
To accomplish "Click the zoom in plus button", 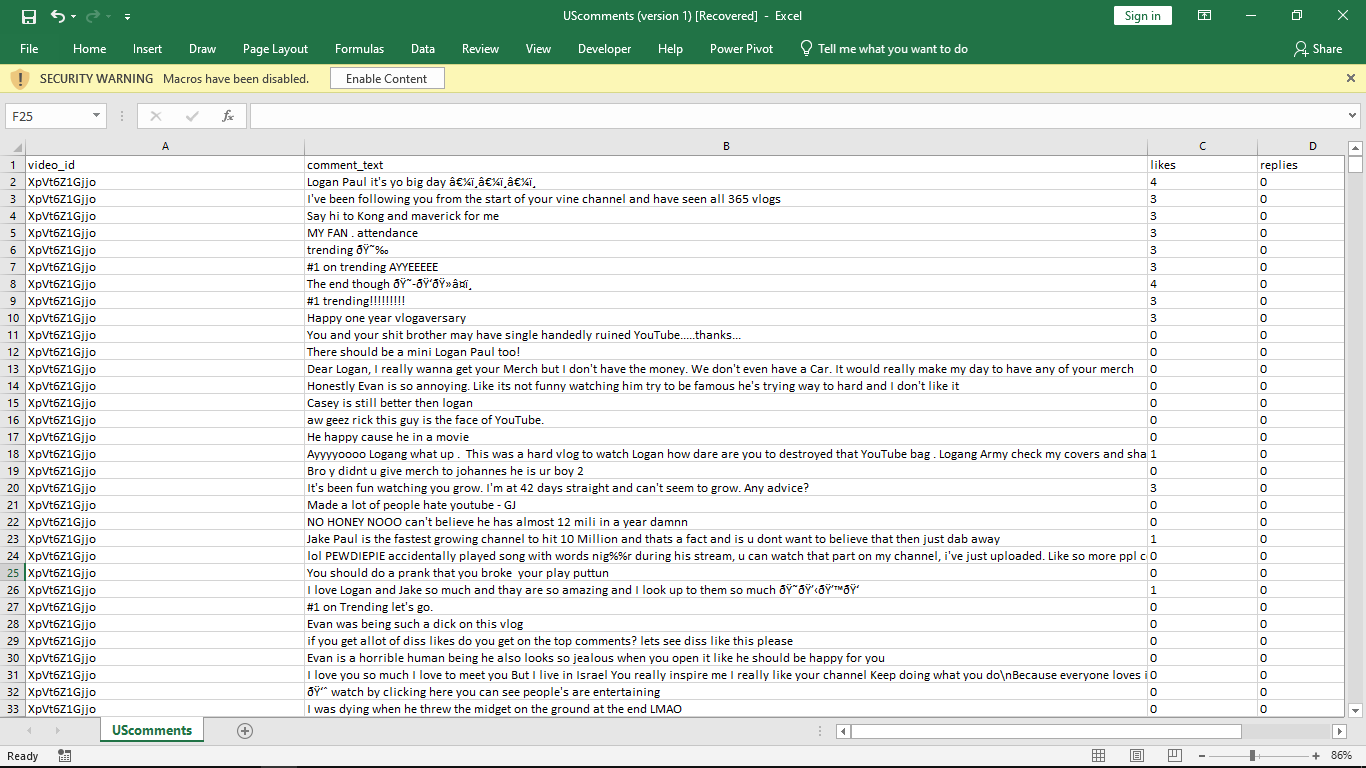I will pos(1316,756).
